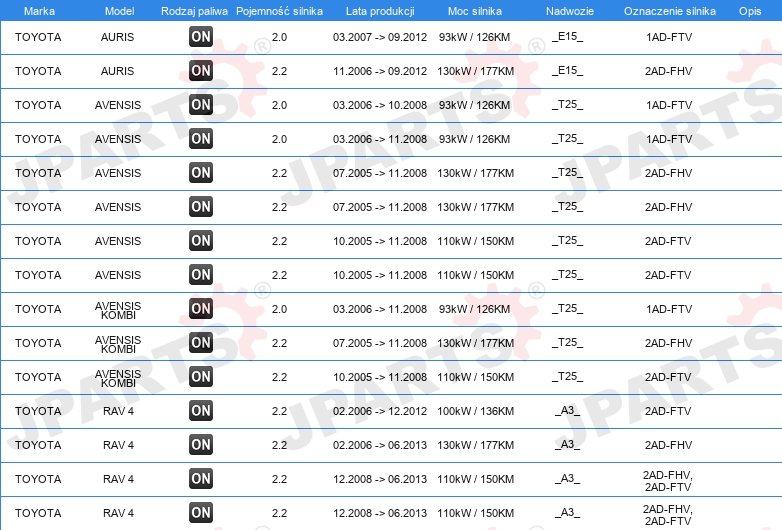Click RAV 4 model cell in the 136KM row
This screenshot has width=782, height=530.
[x=118, y=411]
